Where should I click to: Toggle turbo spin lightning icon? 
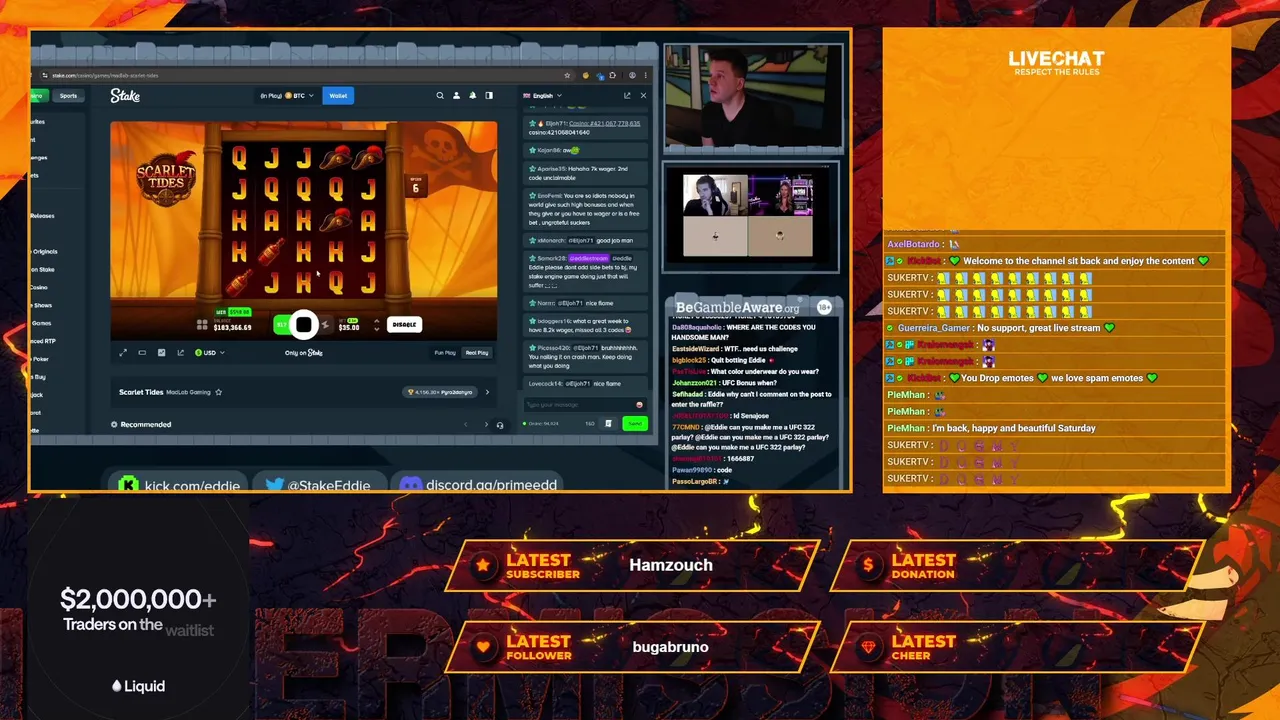(325, 325)
